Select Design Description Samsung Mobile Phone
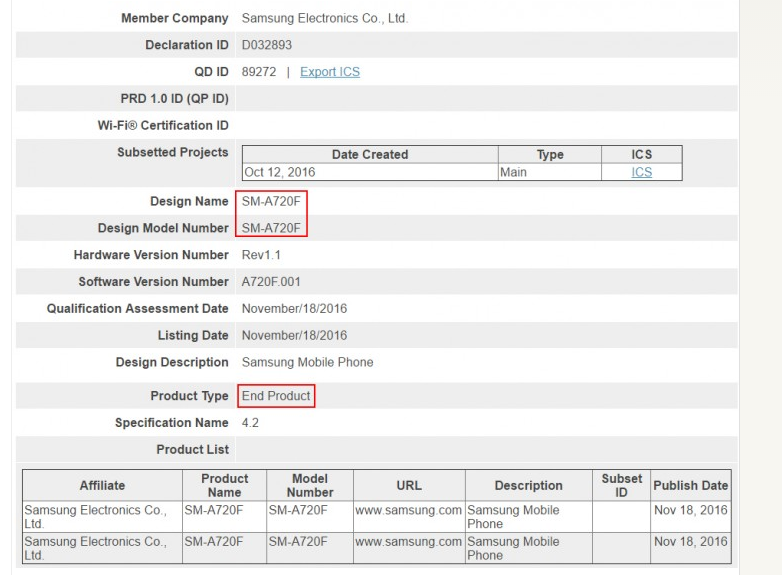Screen dimensions: 782x575 pyautogui.click(x=307, y=363)
